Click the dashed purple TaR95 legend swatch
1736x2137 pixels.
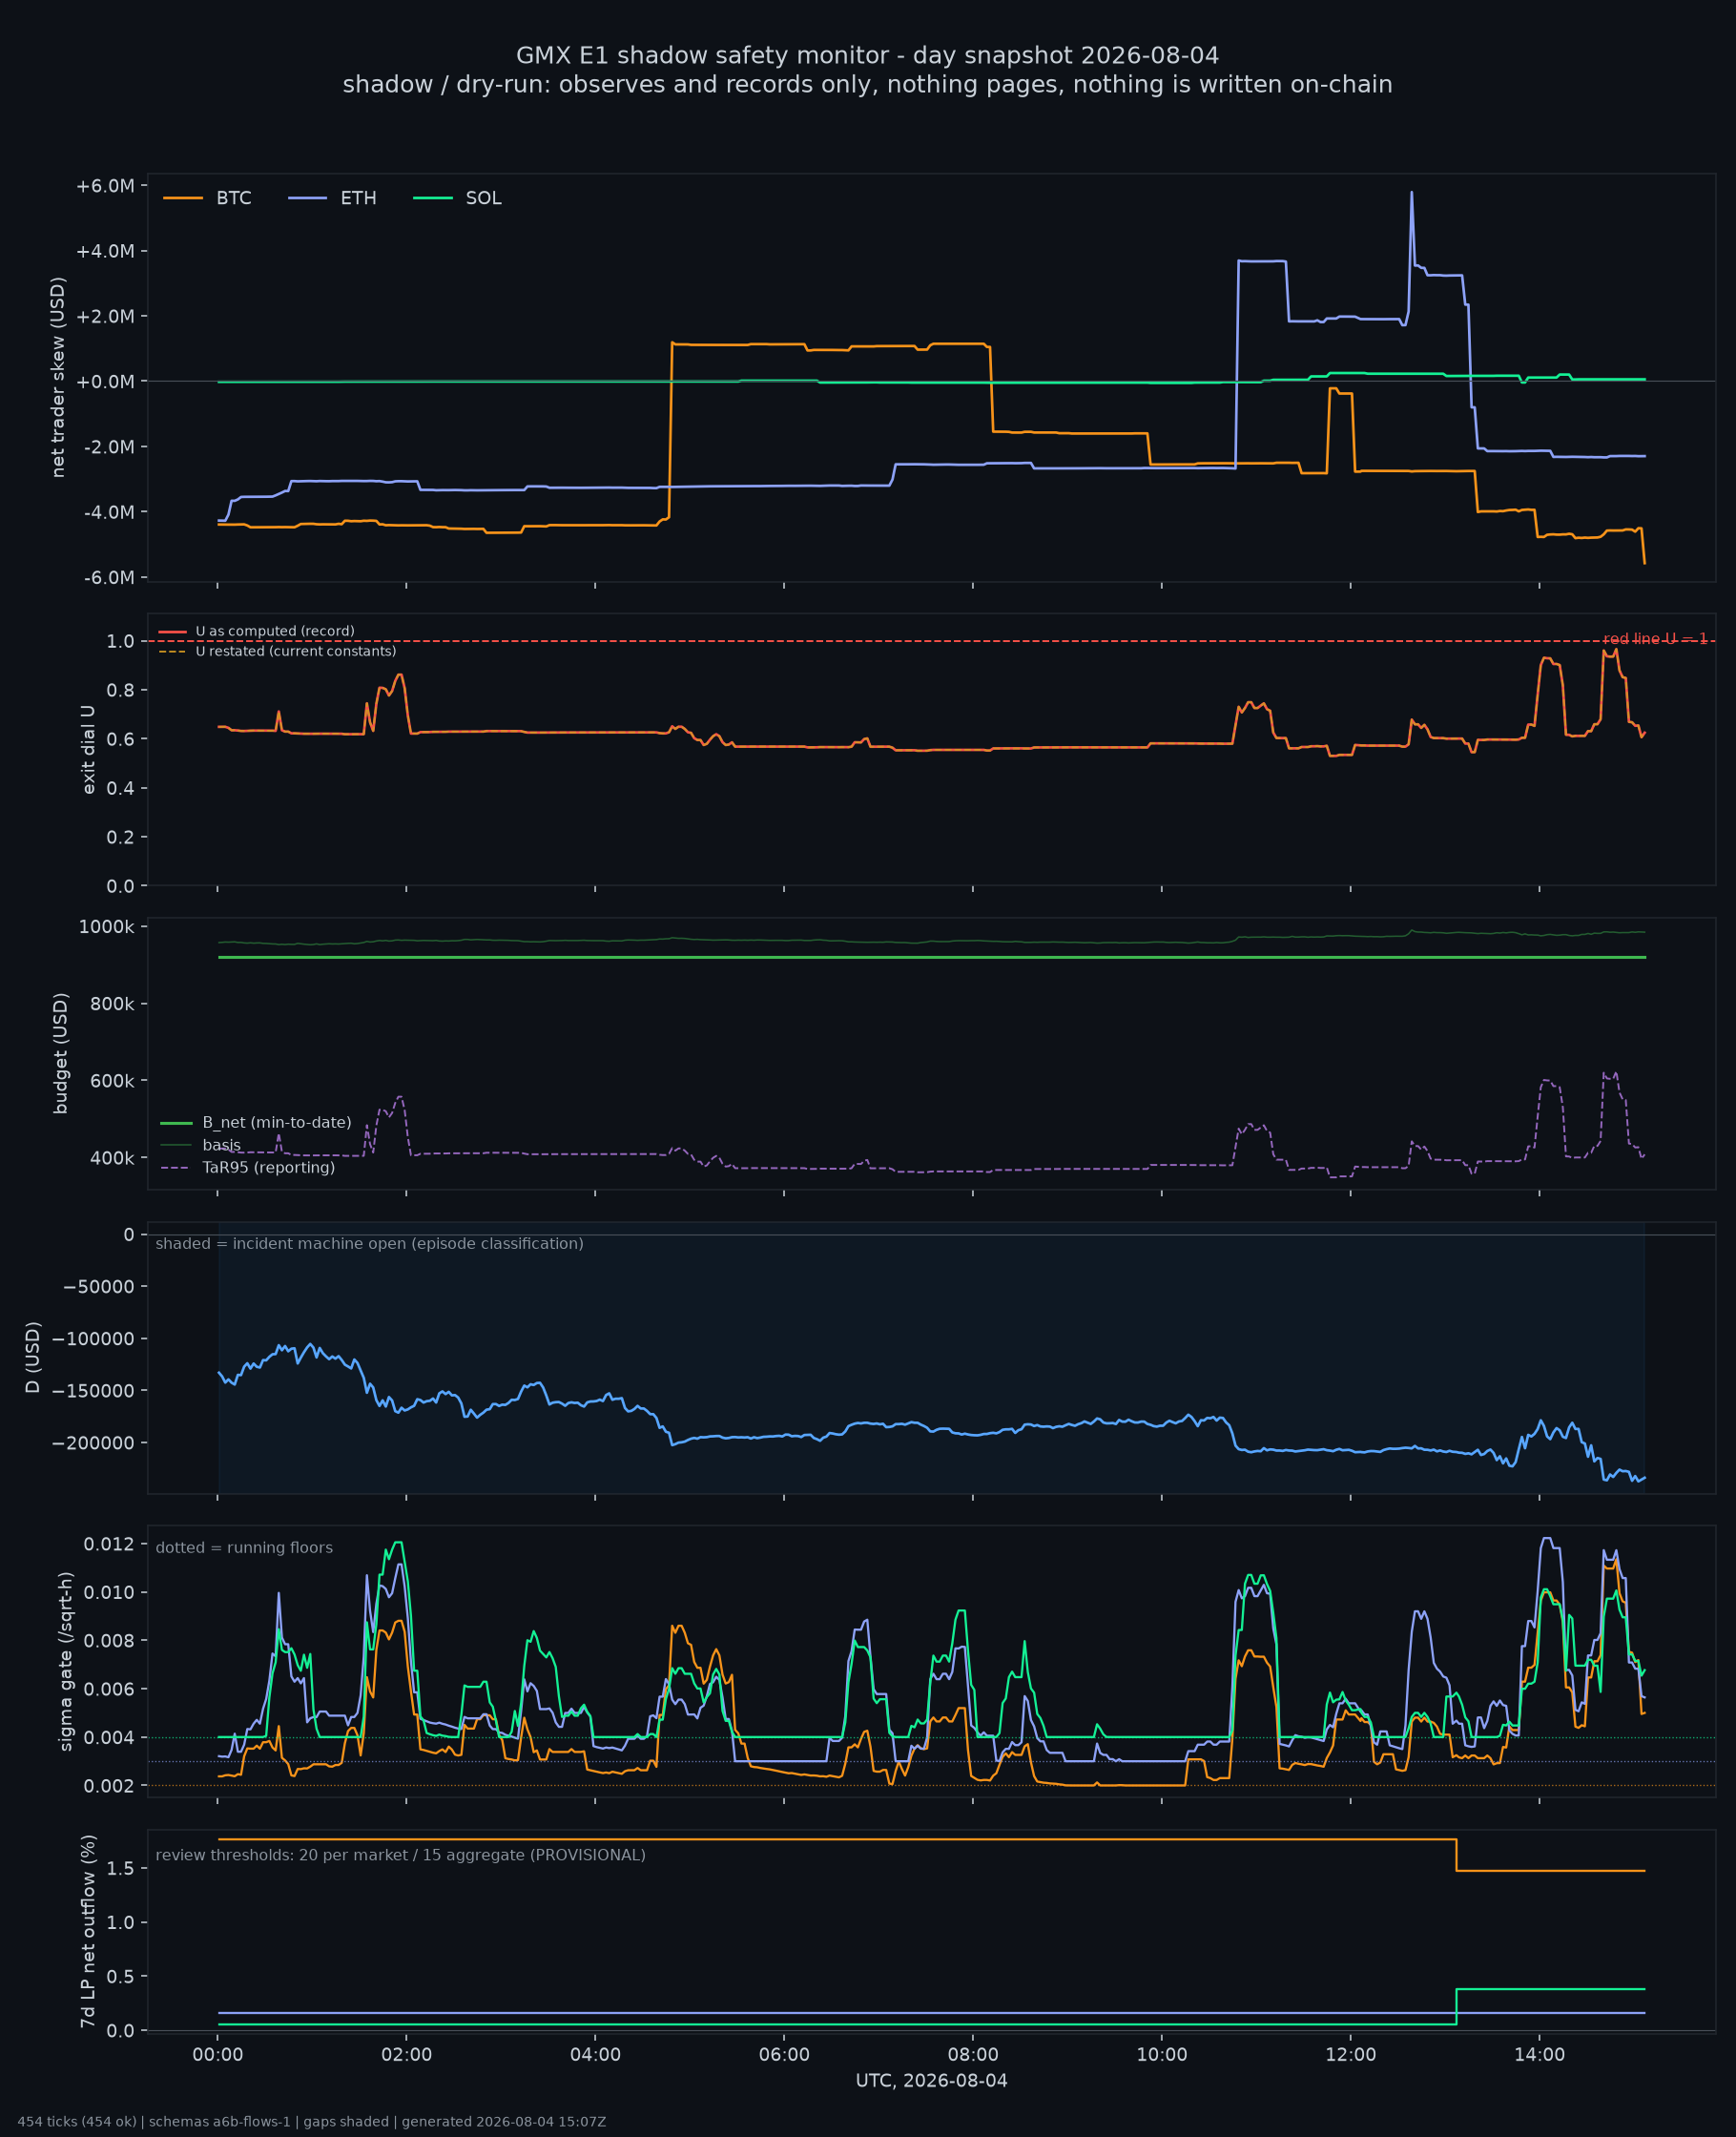click(176, 1168)
